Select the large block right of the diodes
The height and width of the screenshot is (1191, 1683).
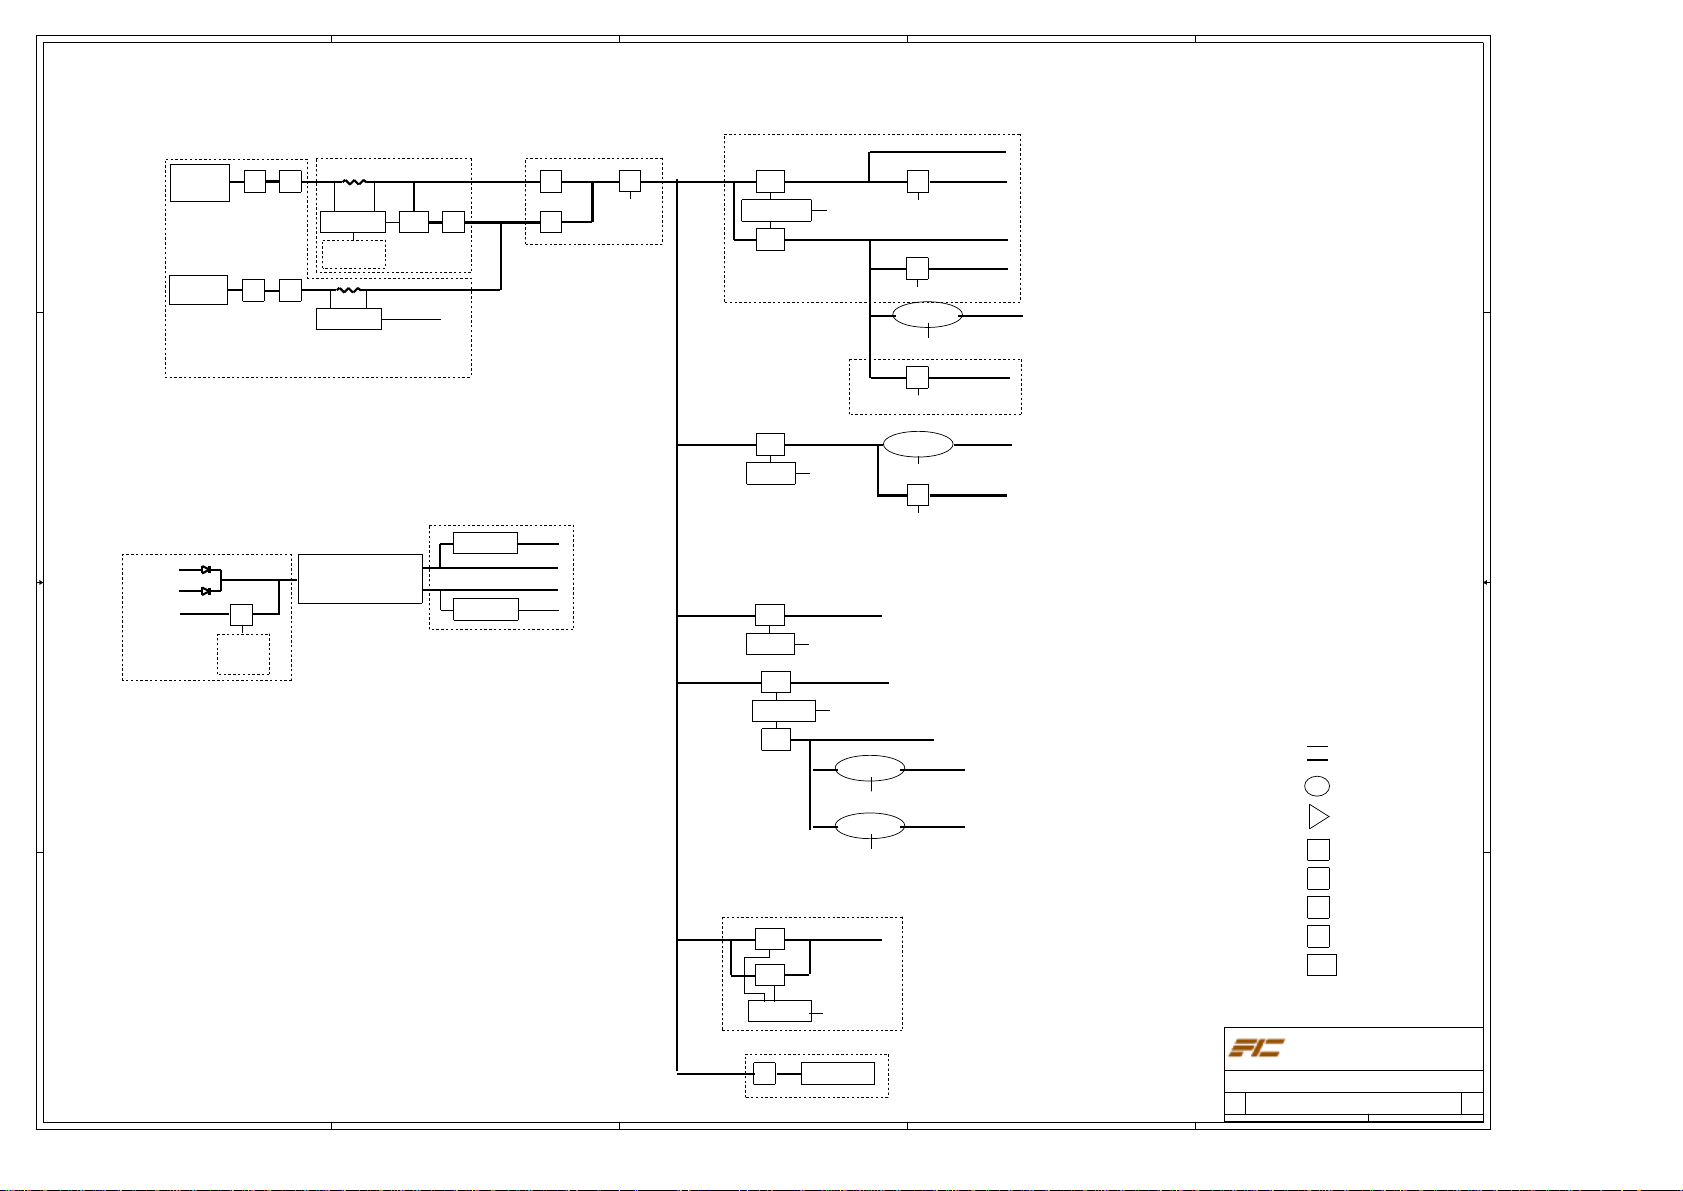click(360, 579)
